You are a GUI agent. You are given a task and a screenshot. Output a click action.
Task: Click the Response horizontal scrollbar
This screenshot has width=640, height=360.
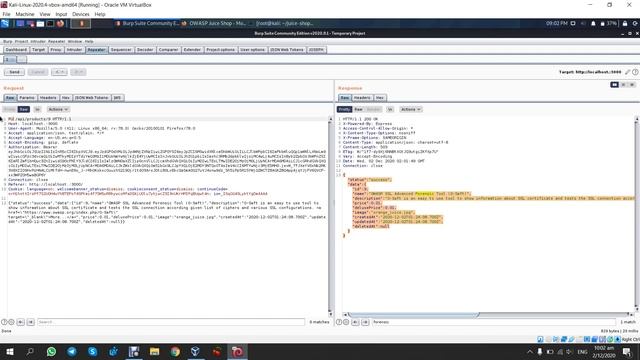413,315
